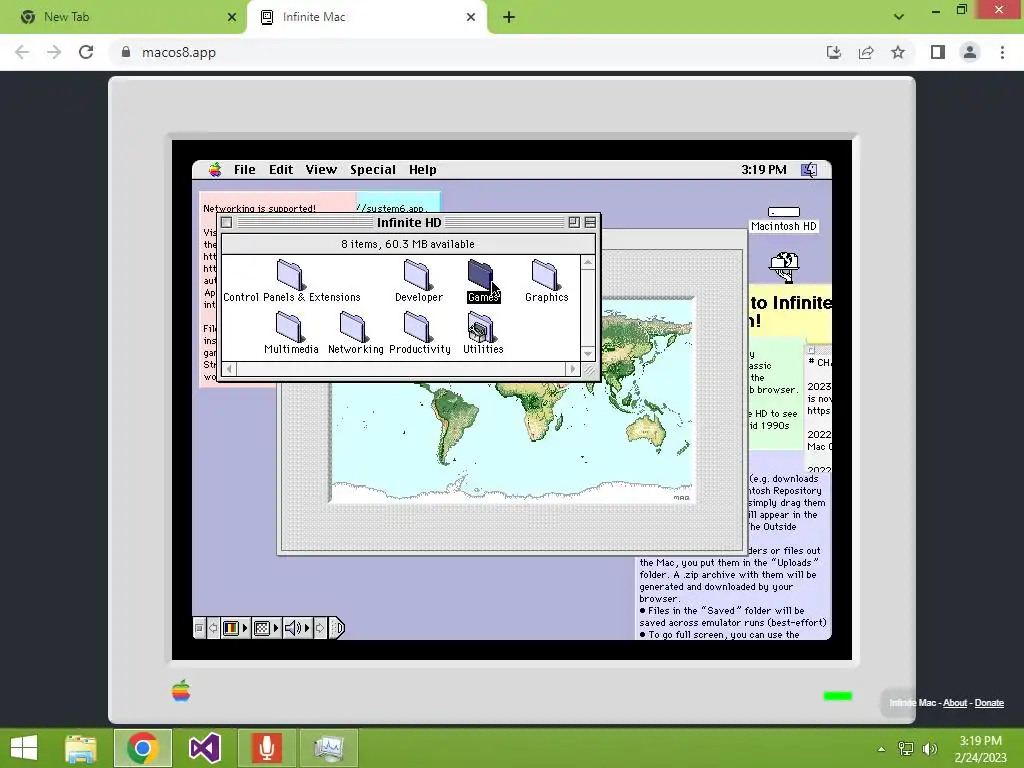The image size is (1024, 768).
Task: Click the Infinite HD window close box
Action: [x=227, y=223]
